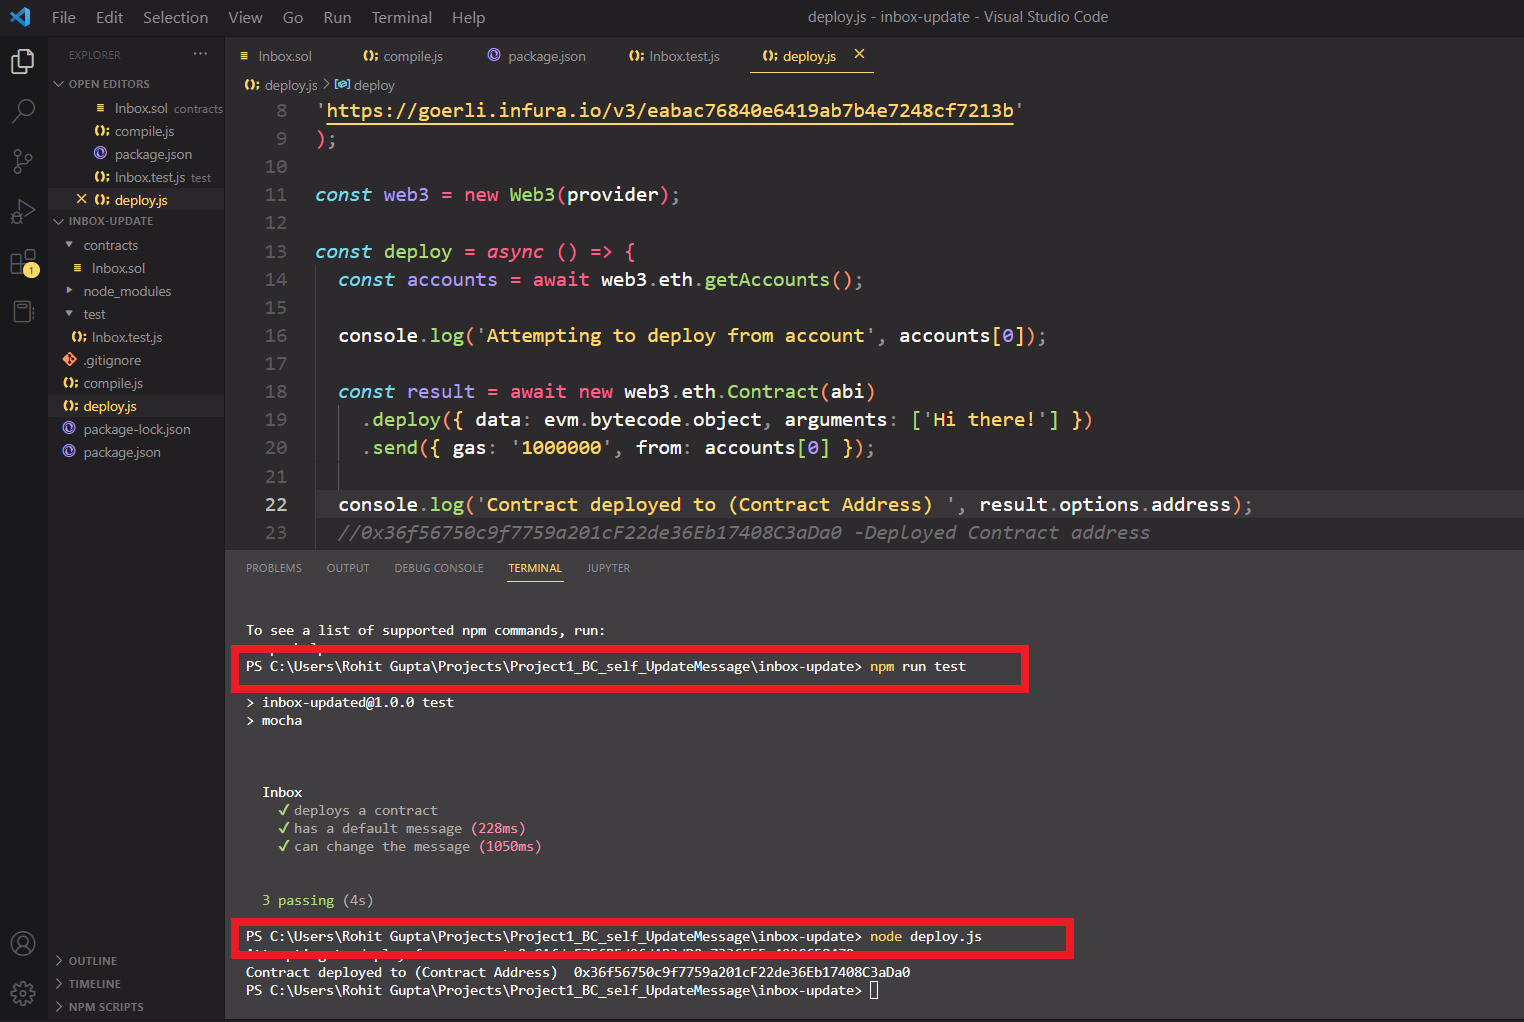Open the Accounts menu icon
This screenshot has width=1524, height=1022.
pyautogui.click(x=23, y=943)
